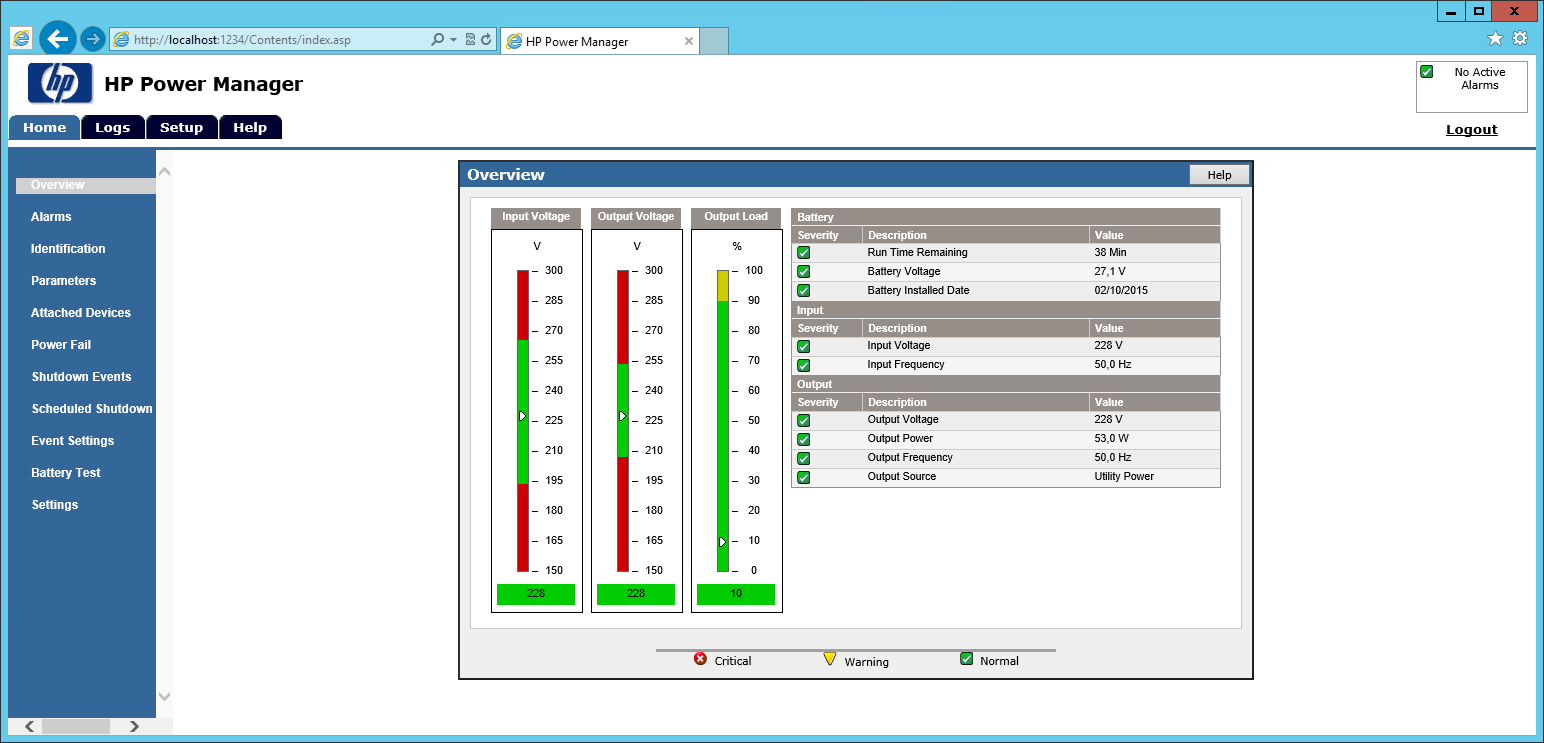1544x743 pixels.
Task: Close the HP Power Manager browser tab
Action: tap(688, 41)
